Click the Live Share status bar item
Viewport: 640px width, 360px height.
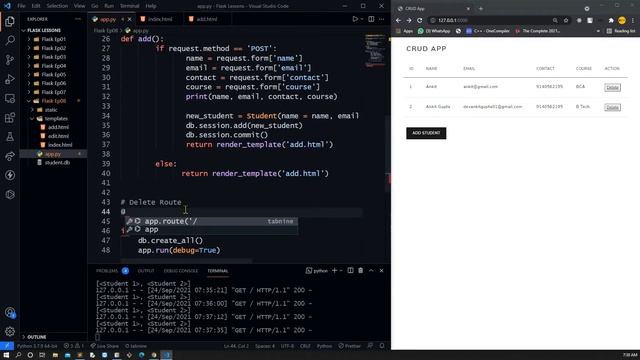coord(104,346)
